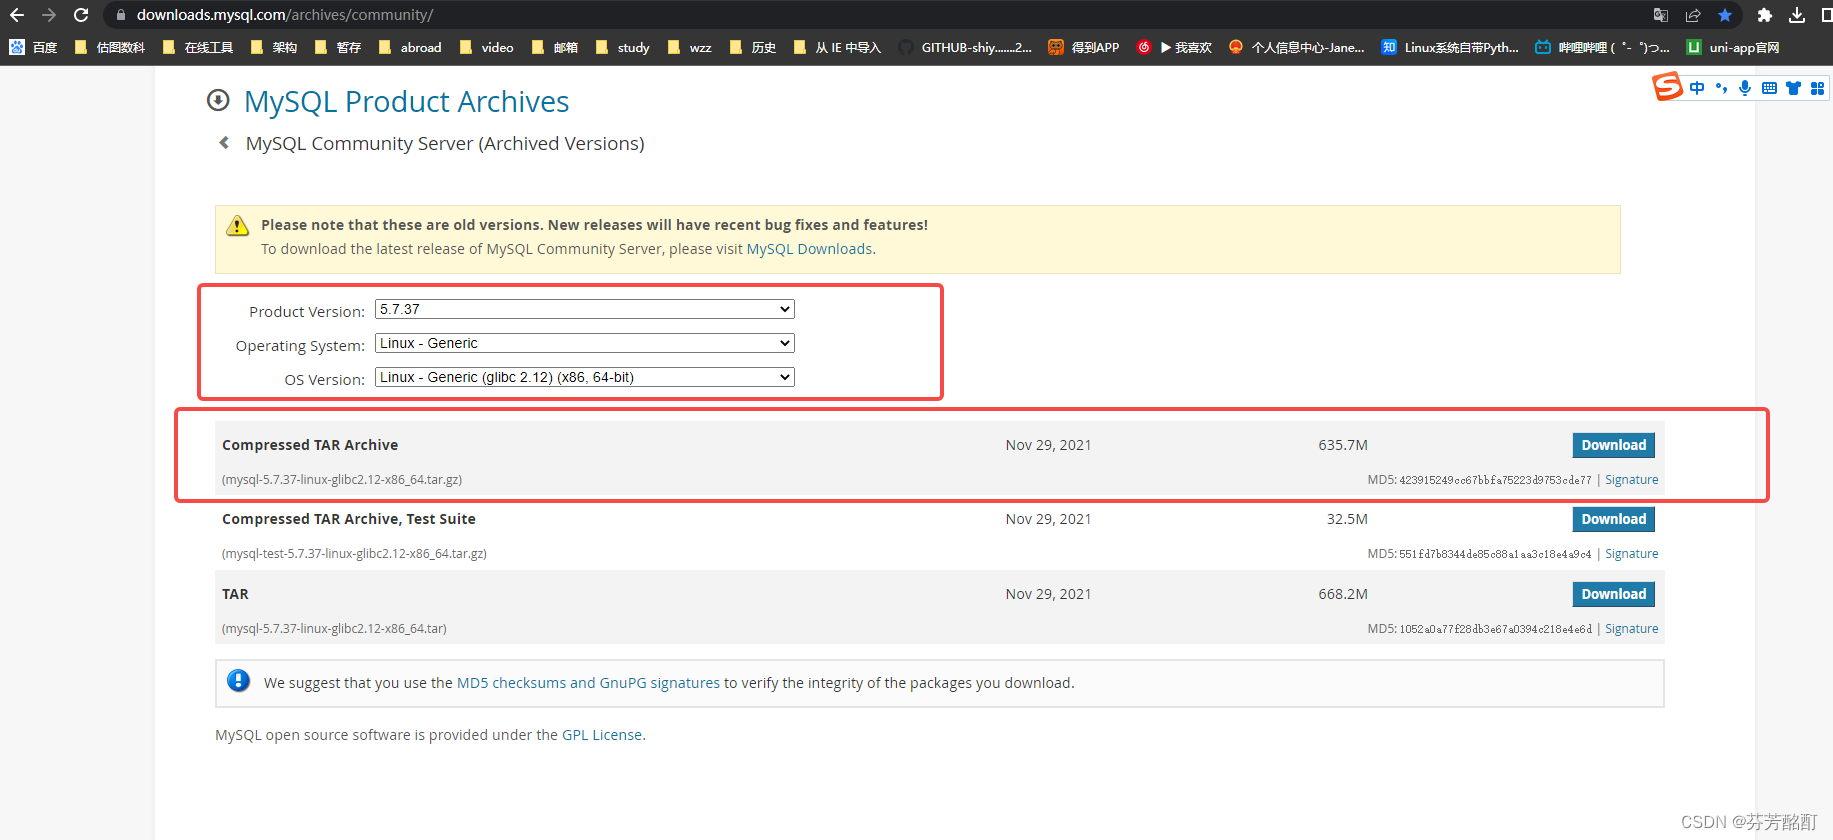This screenshot has height=840, width=1833.
Task: Click filename mysql-5.7.37-linux-glibc2.12-x86_64.tar
Action: pyautogui.click(x=334, y=629)
